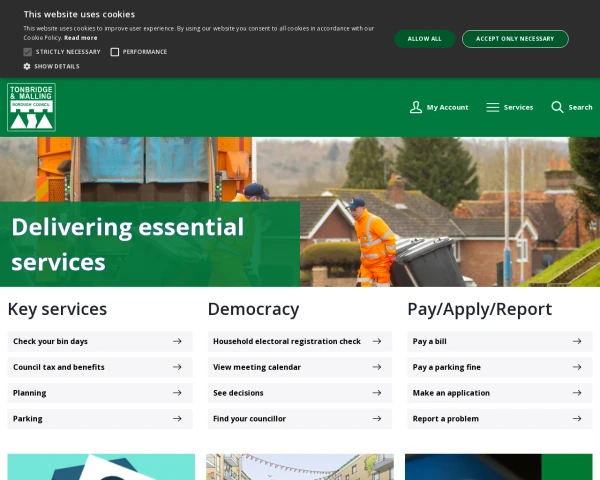Open My Account user icon
This screenshot has width=600, height=480.
[x=416, y=107]
